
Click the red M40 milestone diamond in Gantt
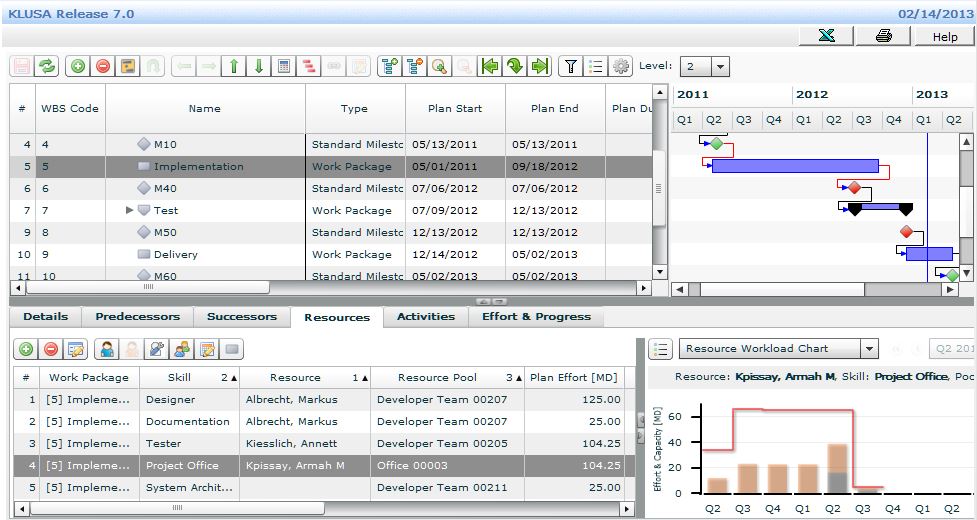[854, 188]
